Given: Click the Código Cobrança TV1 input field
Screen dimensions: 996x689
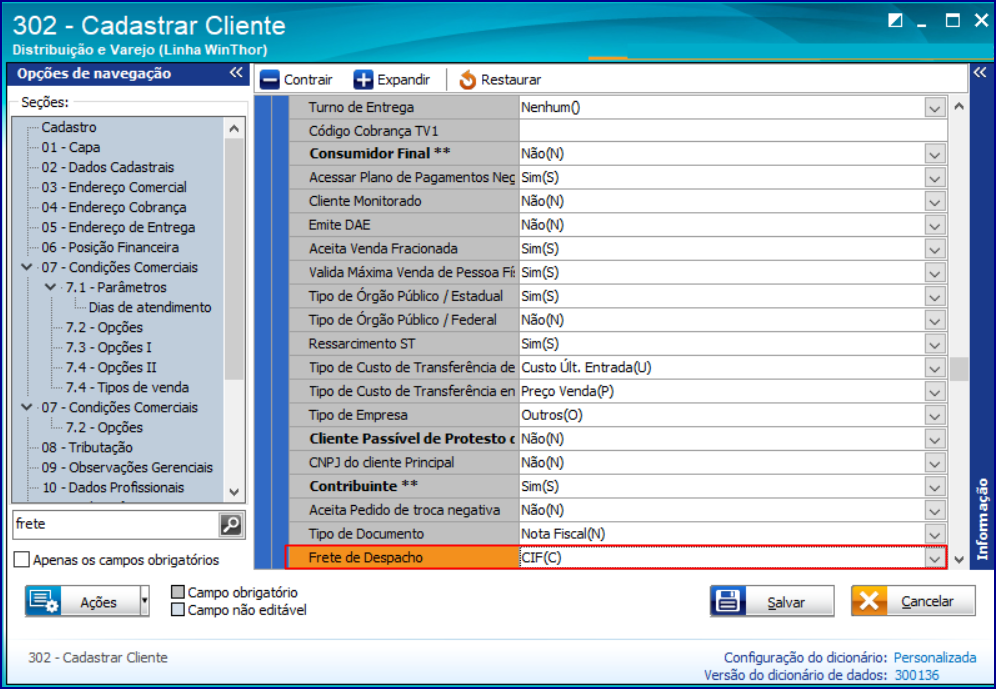Looking at the screenshot, I should (732, 131).
